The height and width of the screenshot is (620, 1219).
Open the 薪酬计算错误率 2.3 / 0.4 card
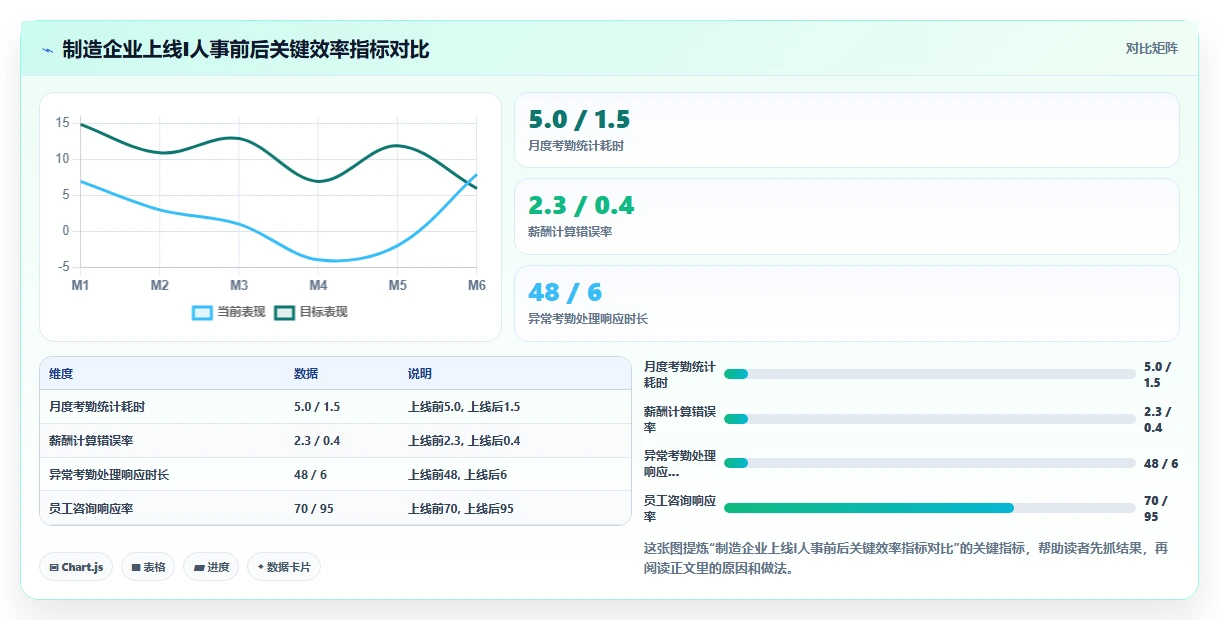coord(846,216)
